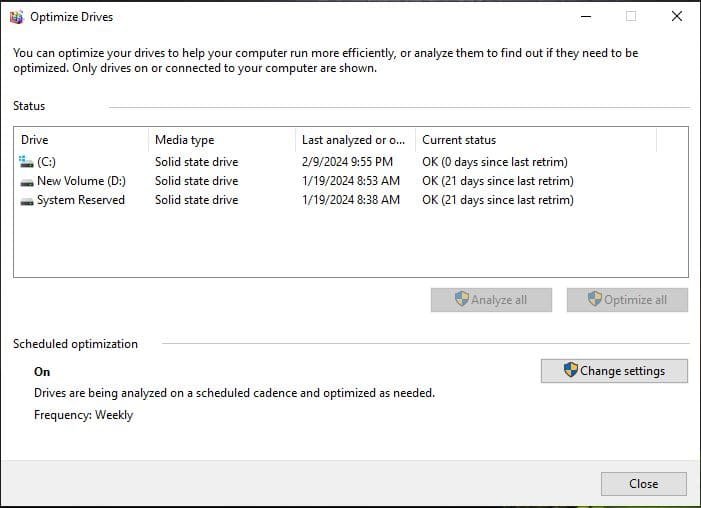Click the Analyze all button
The width and height of the screenshot is (701, 508).
pyautogui.click(x=491, y=300)
